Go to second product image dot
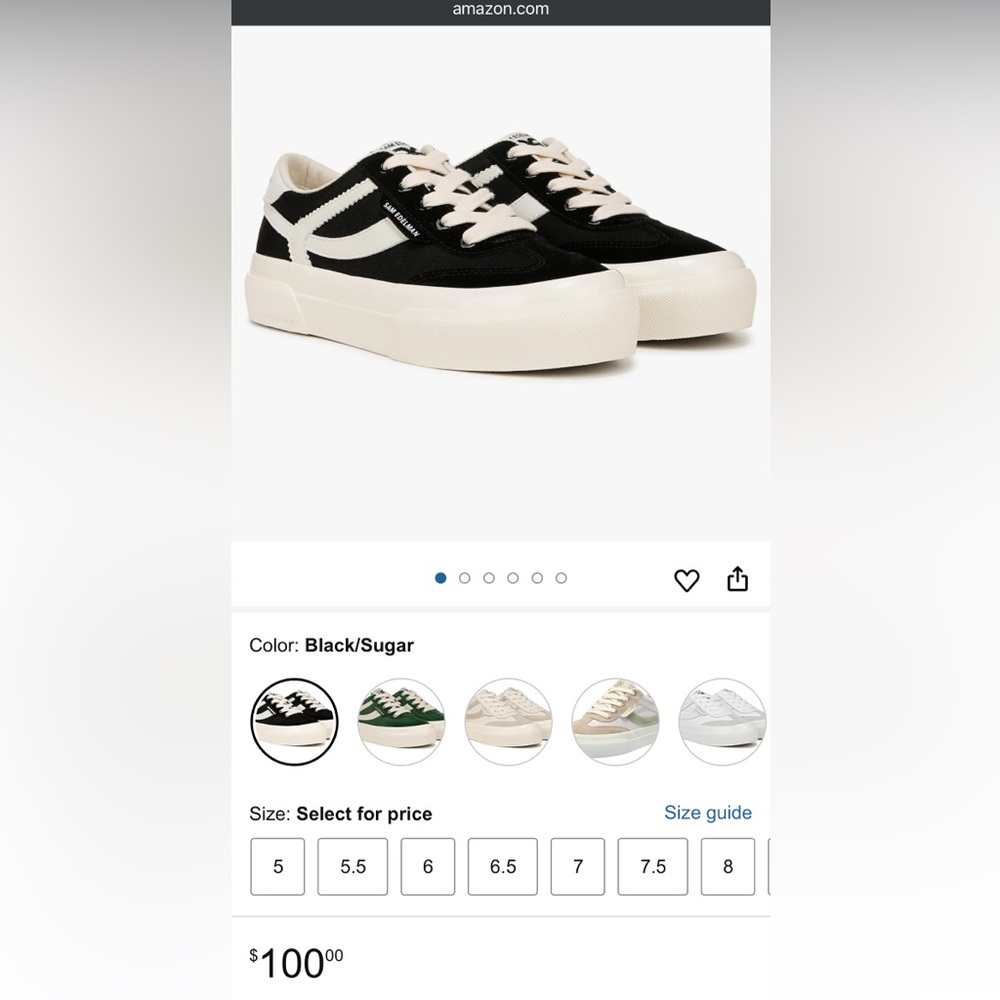The height and width of the screenshot is (1000, 1000). 464,578
